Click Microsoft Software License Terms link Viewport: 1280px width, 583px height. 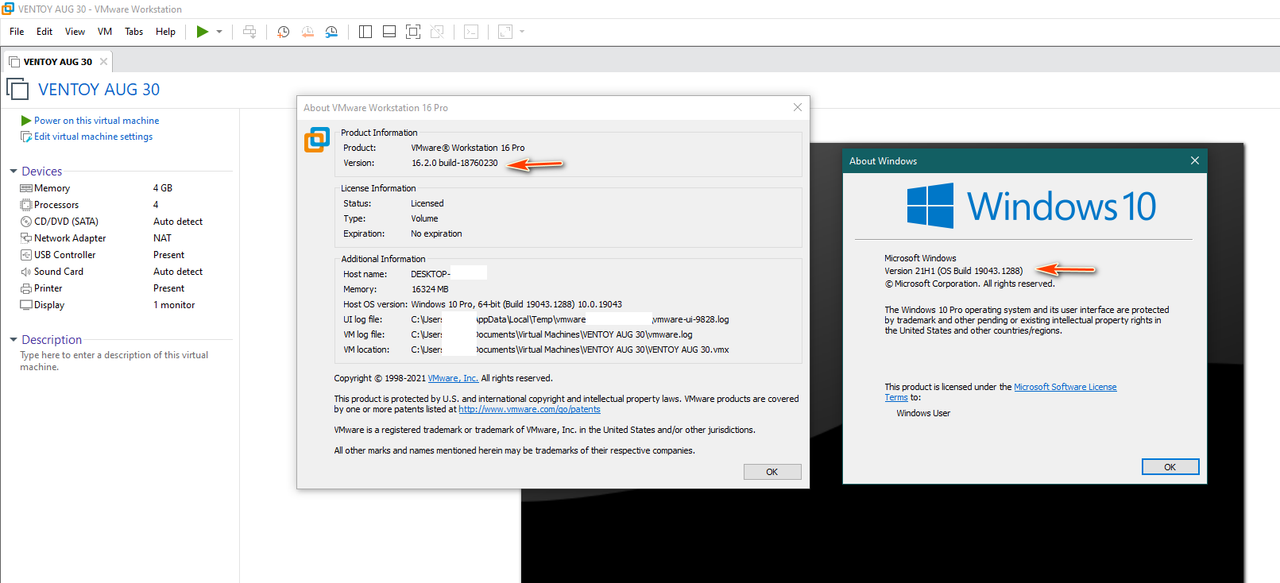click(1065, 387)
